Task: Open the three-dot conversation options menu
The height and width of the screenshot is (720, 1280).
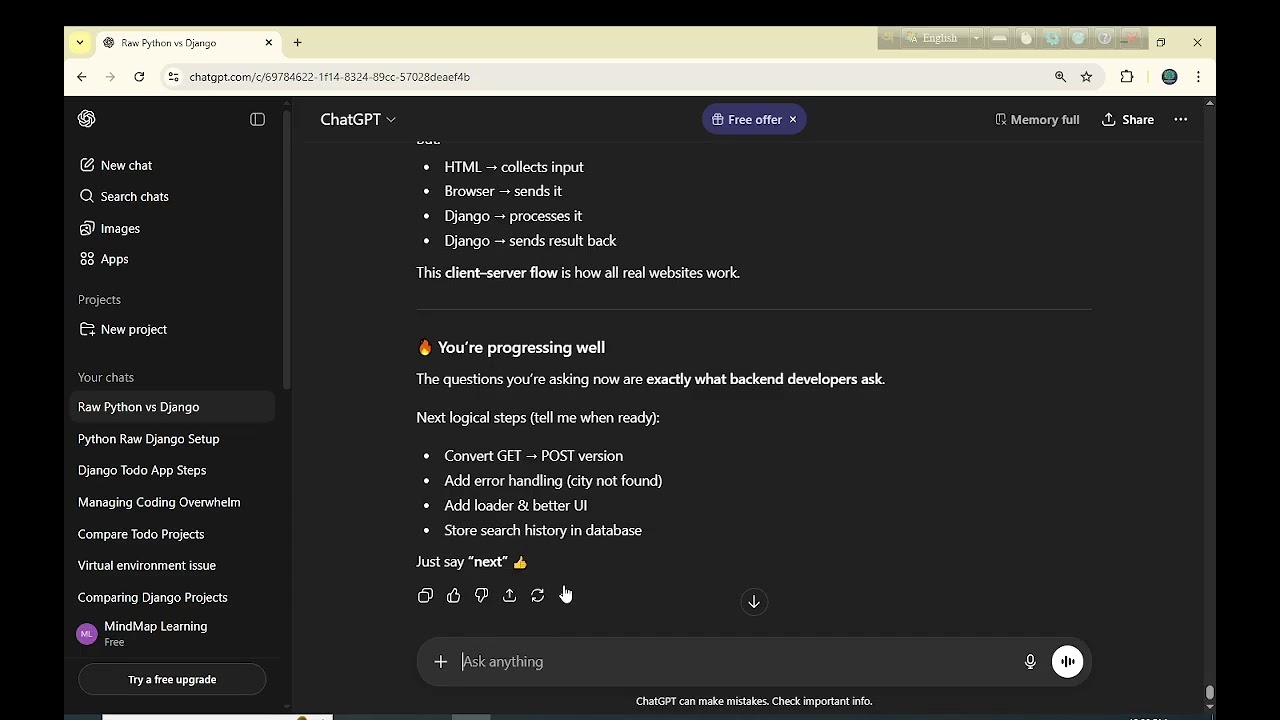Action: click(x=1181, y=119)
